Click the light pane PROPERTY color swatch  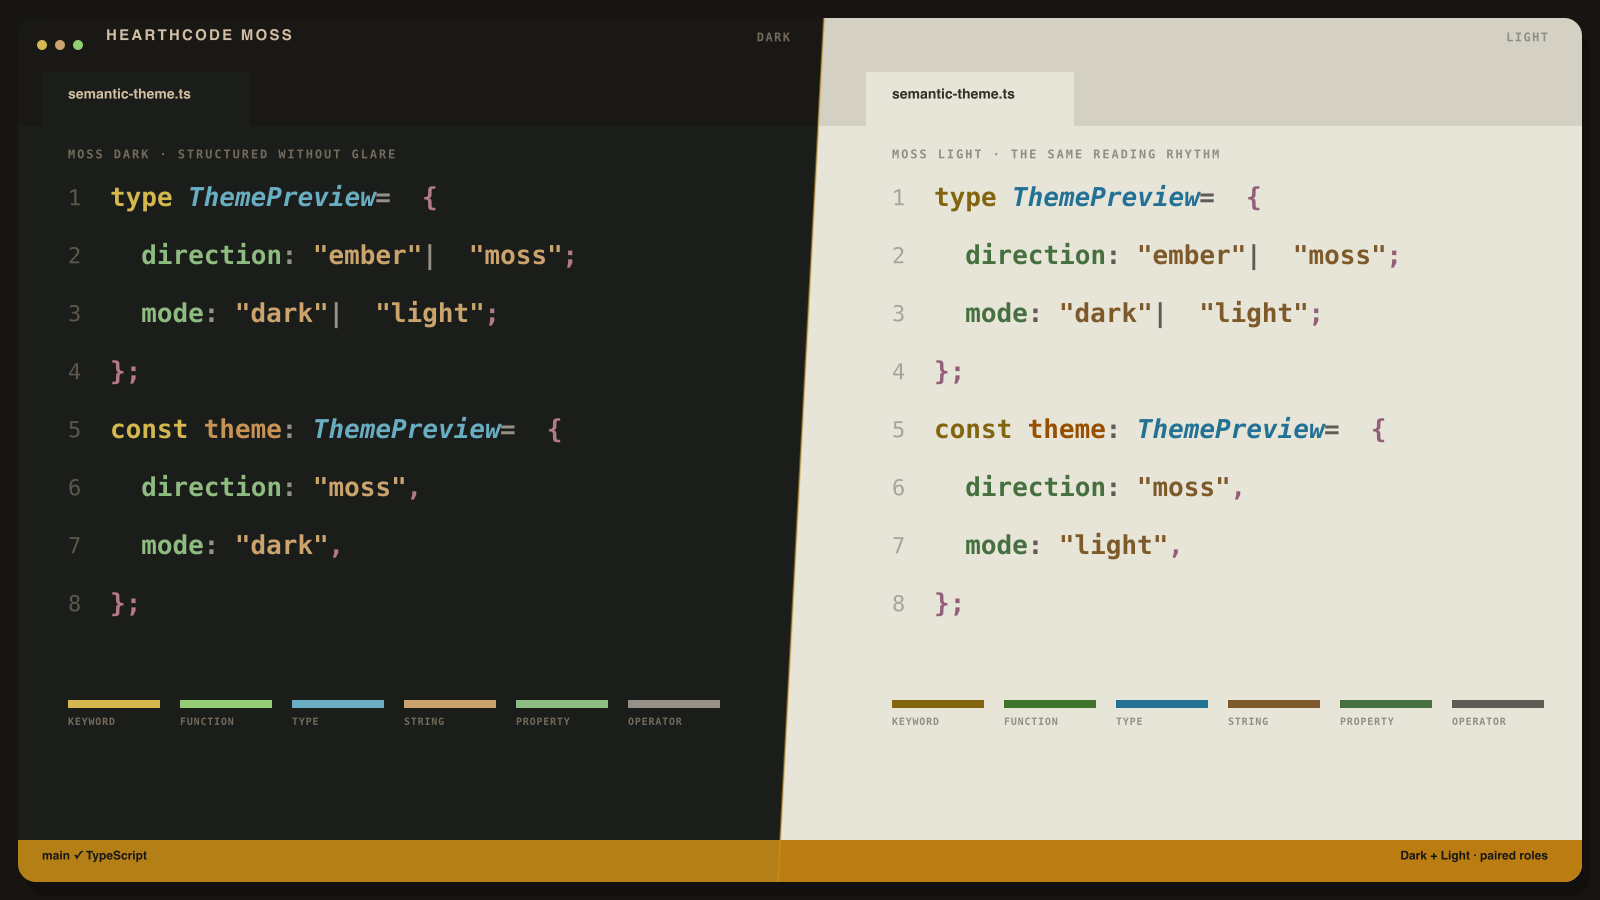1386,704
